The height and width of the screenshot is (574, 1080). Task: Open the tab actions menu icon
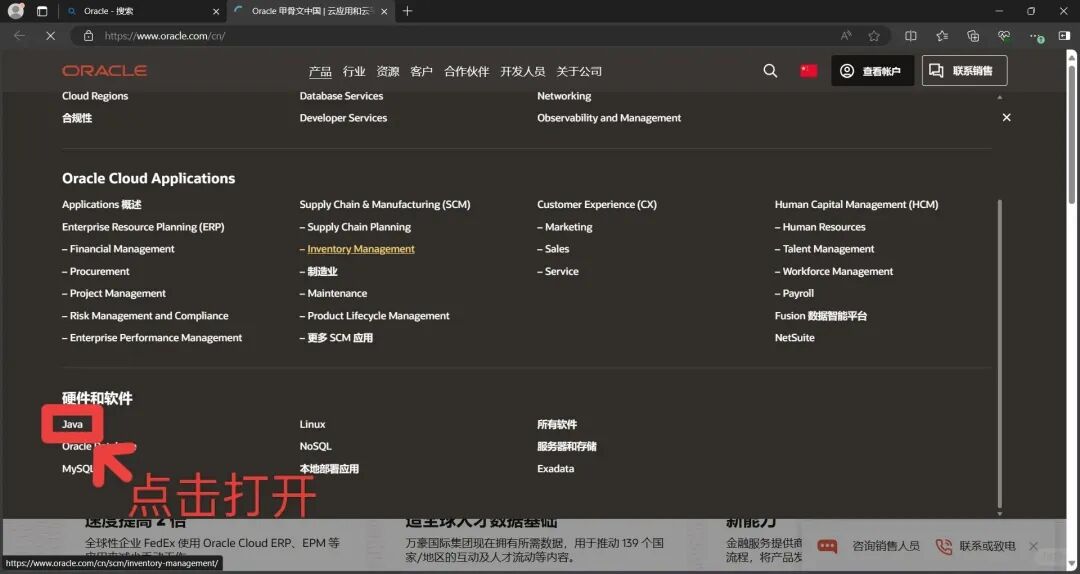[42, 11]
